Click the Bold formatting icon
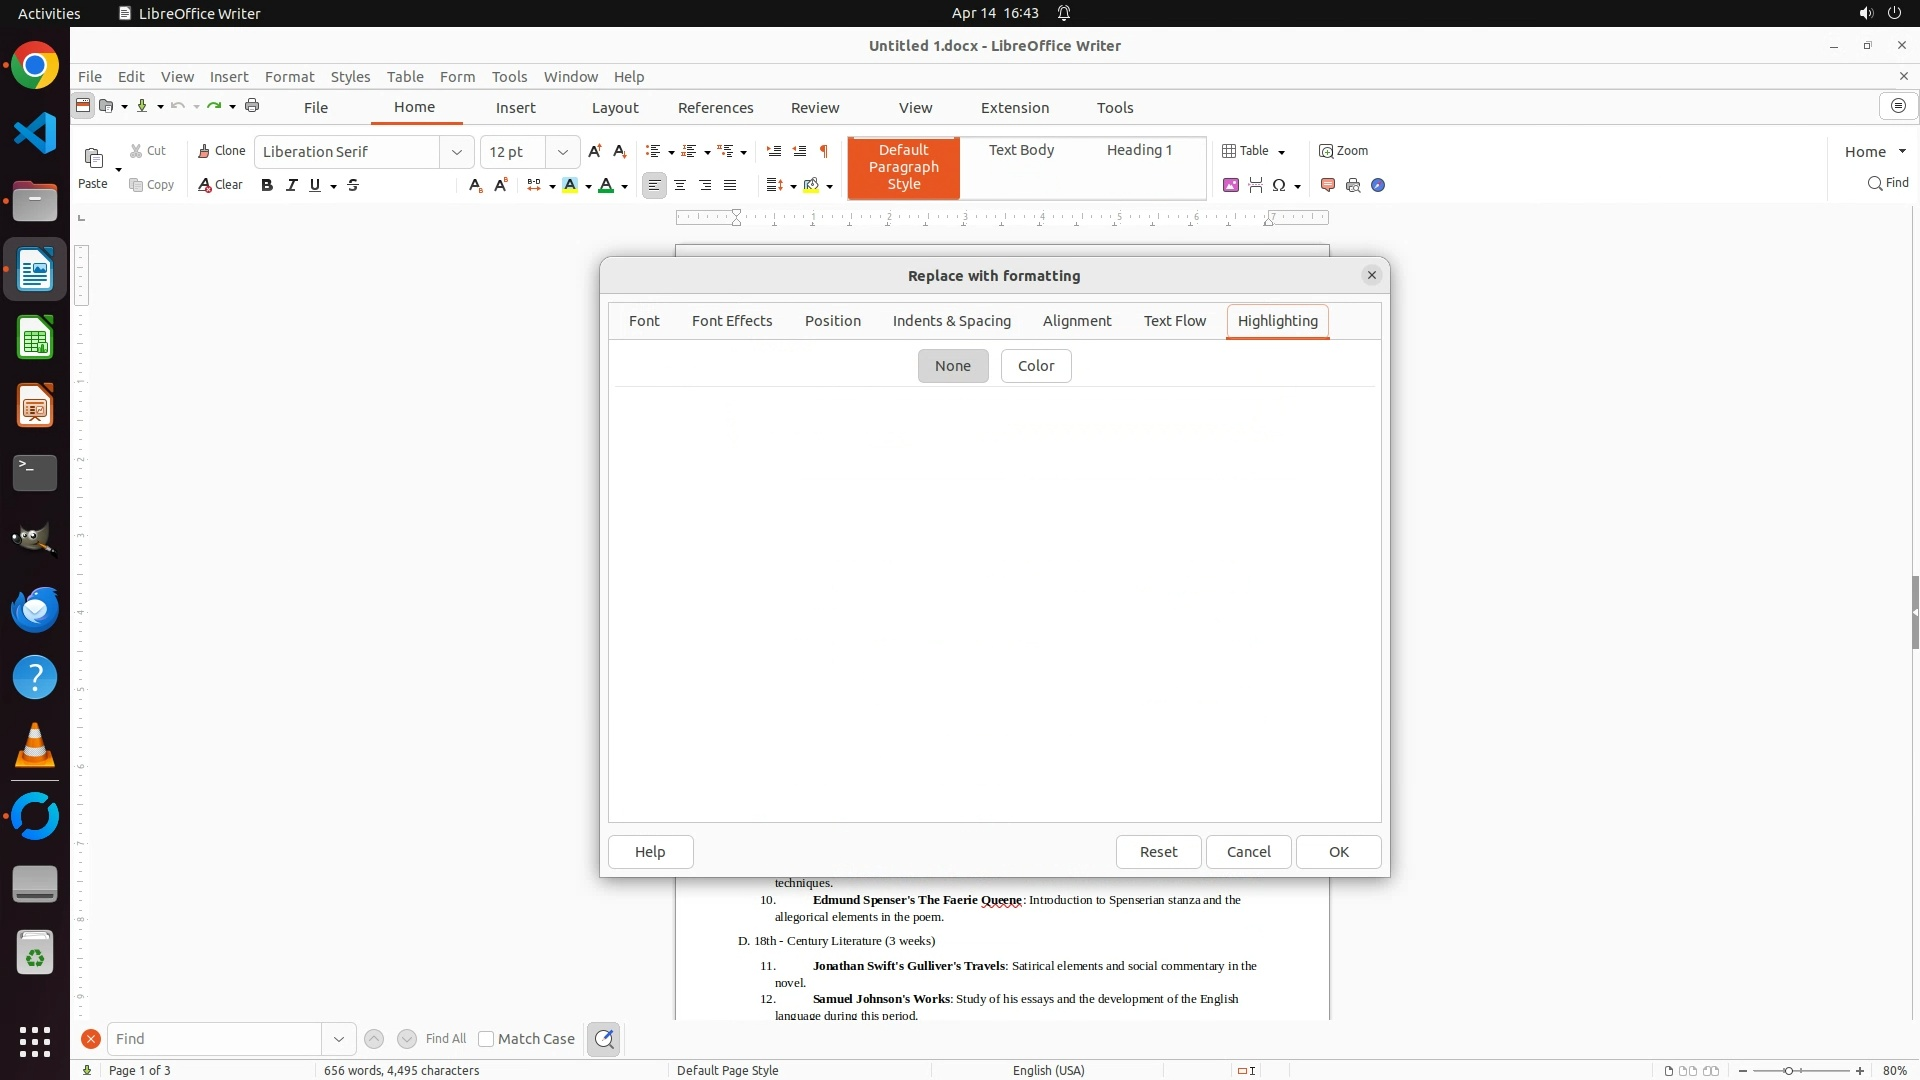Viewport: 1920px width, 1080px height. pyautogui.click(x=267, y=185)
